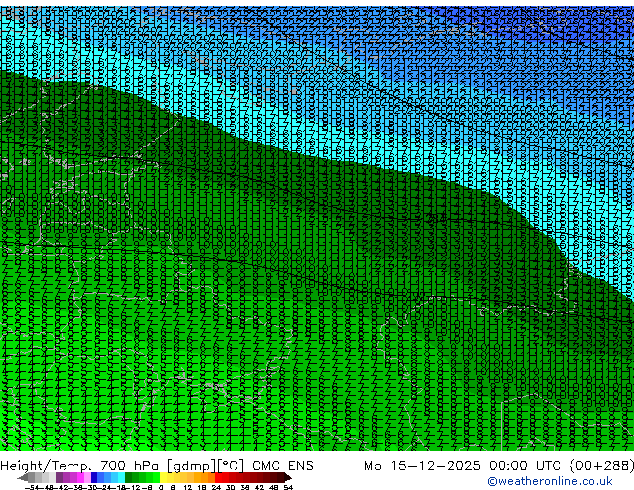
Task: Click the '-54' legend value
Action: 32,487
